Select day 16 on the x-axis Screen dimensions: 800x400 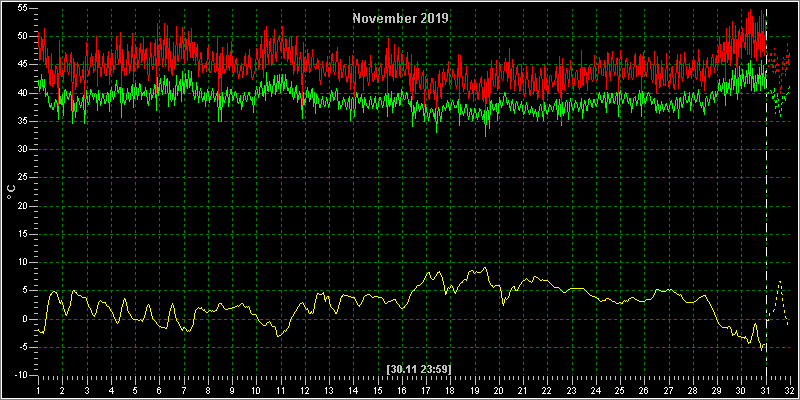(x=402, y=391)
